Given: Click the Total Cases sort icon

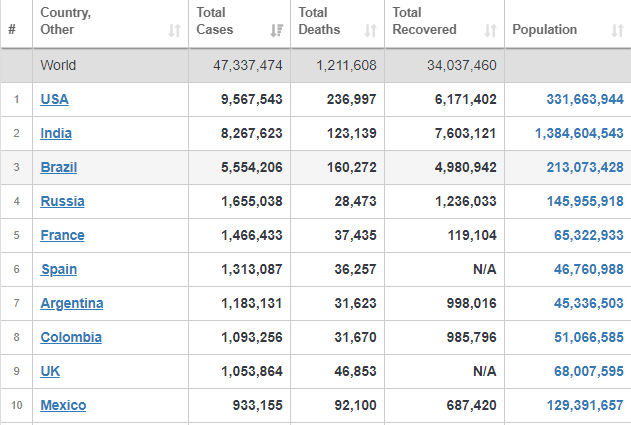Looking at the screenshot, I should tap(276, 30).
